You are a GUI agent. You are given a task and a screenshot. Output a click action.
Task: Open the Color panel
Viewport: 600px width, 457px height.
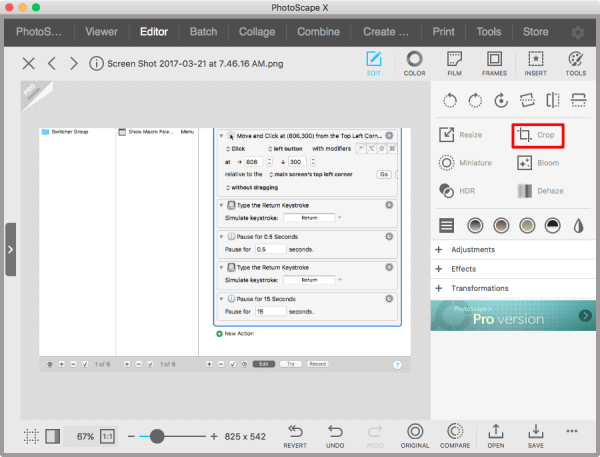point(414,64)
